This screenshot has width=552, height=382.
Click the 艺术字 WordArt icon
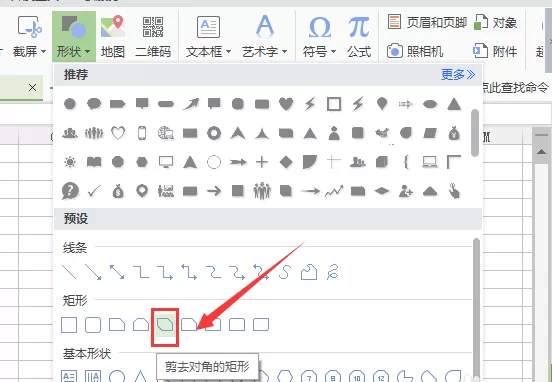point(265,26)
